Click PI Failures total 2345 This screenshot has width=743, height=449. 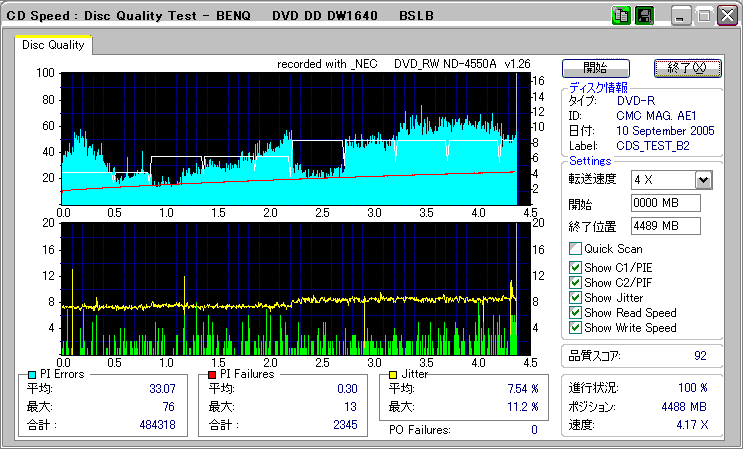coord(345,425)
